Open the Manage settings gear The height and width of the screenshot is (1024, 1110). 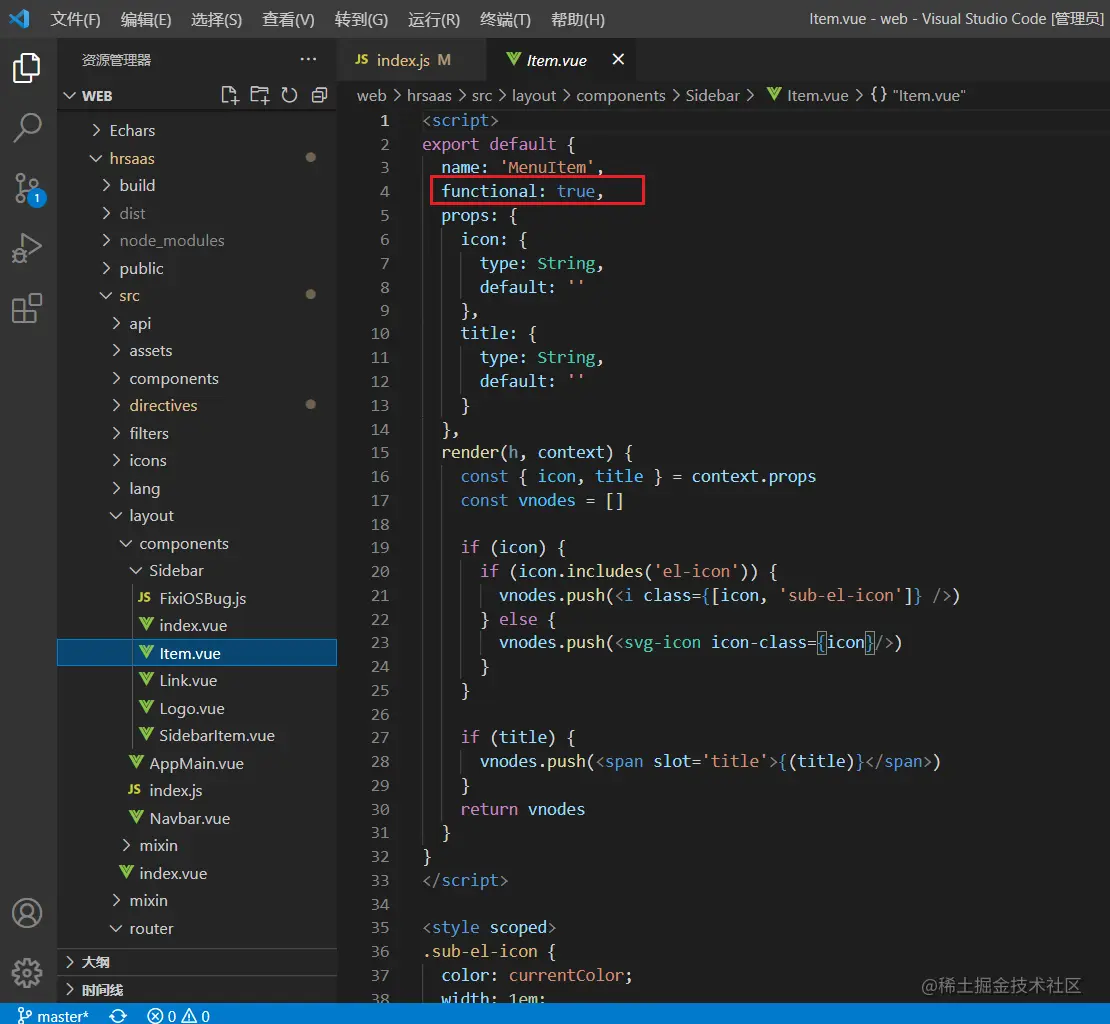tap(27, 972)
